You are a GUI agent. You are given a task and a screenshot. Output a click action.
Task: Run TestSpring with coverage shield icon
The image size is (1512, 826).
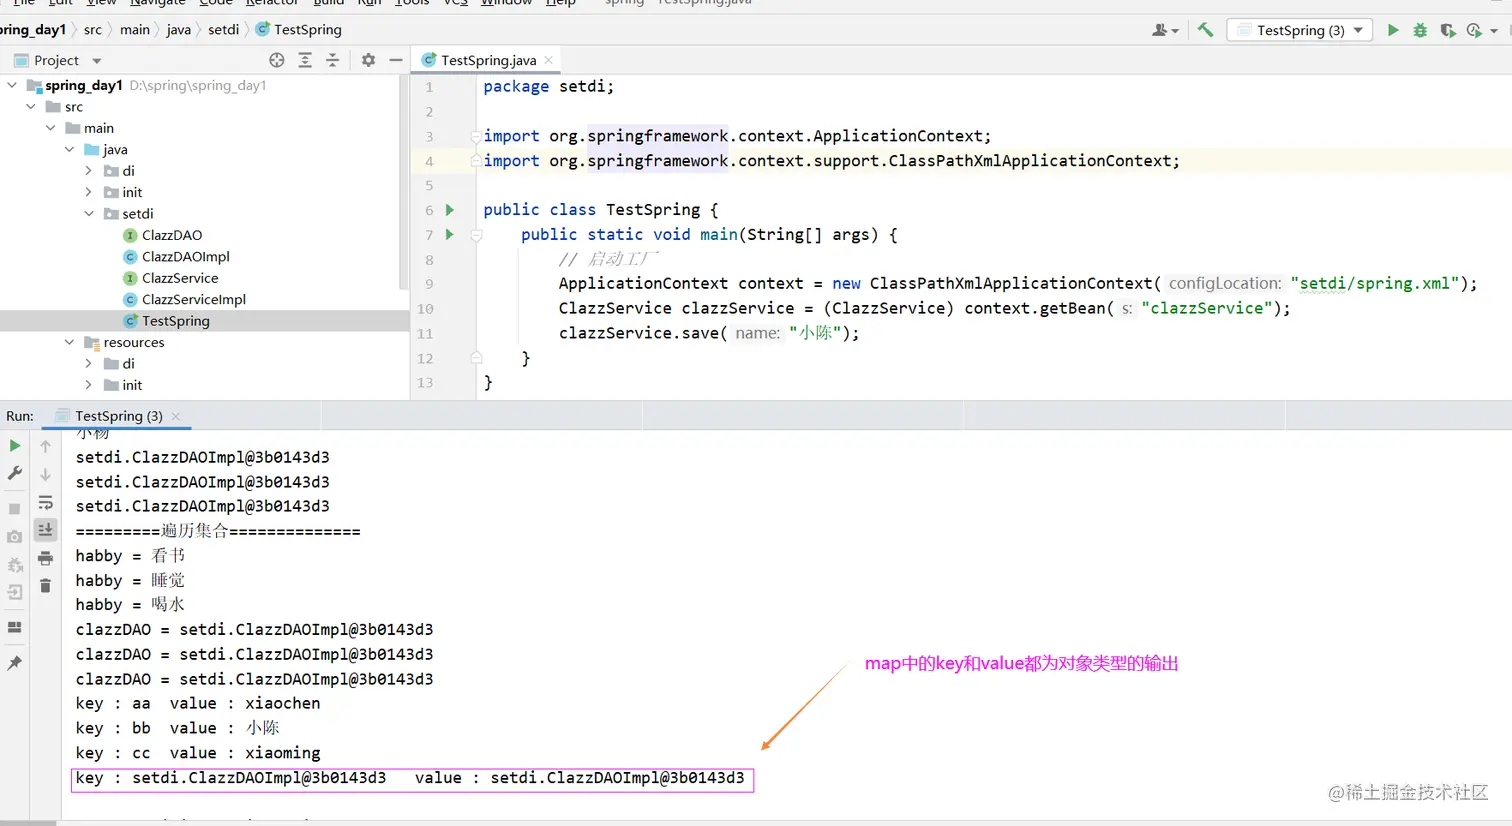[1447, 30]
